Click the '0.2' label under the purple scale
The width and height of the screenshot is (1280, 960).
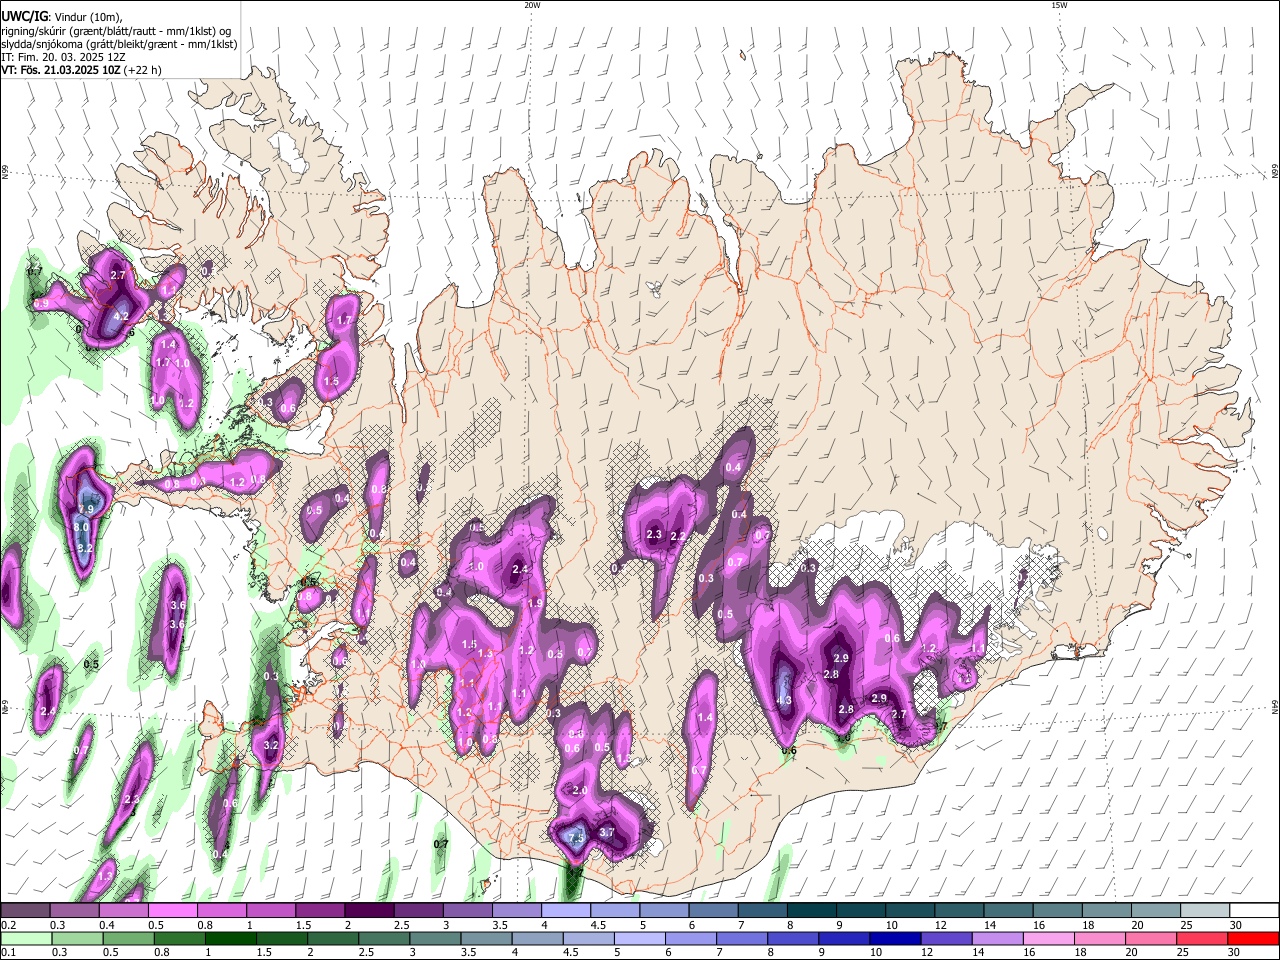click(x=8, y=925)
